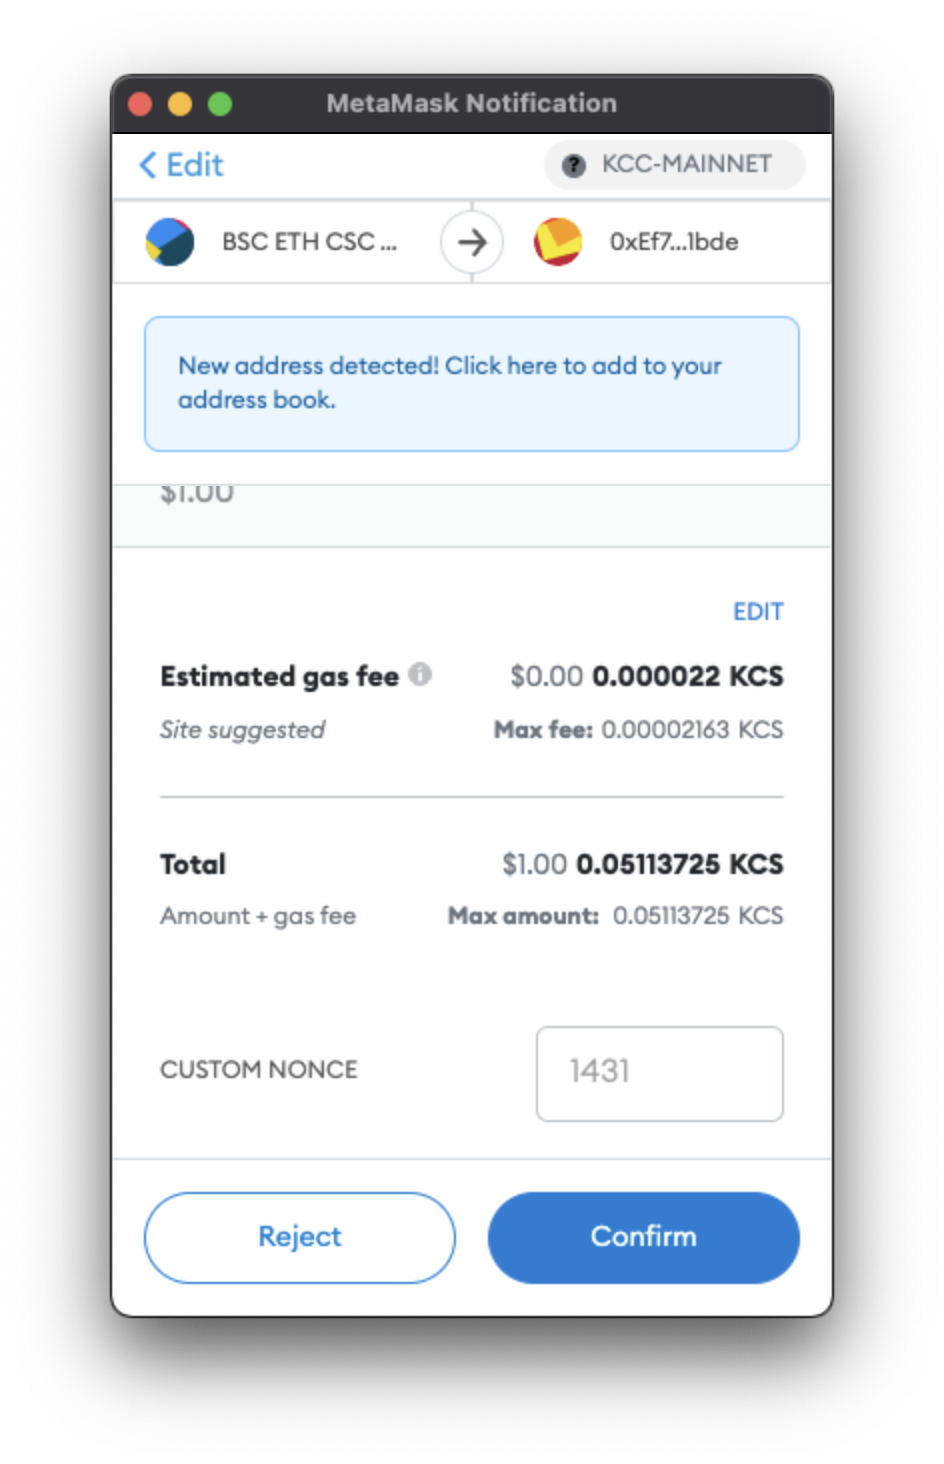Click the sender account avatar icon
The height and width of the screenshot is (1464, 944).
pyautogui.click(x=170, y=242)
